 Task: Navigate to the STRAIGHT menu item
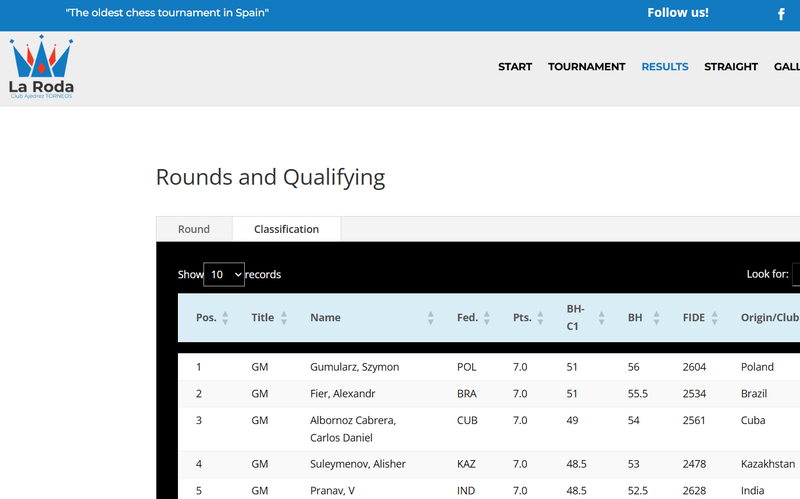click(731, 67)
